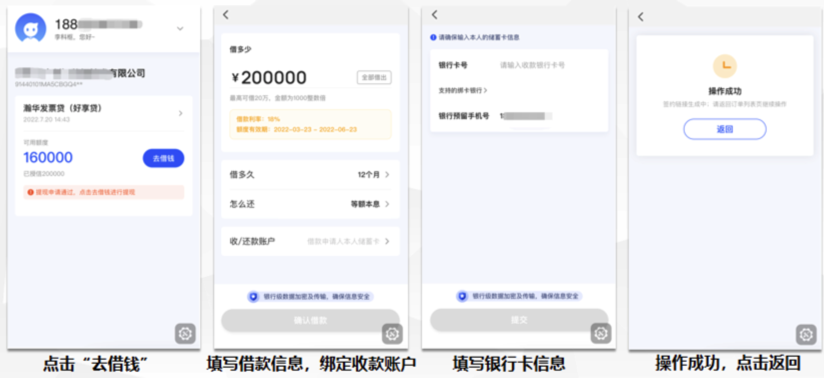Click the 瀚华发票贷（好享贷） product title
Screen dimensions: 824x378
point(63,108)
